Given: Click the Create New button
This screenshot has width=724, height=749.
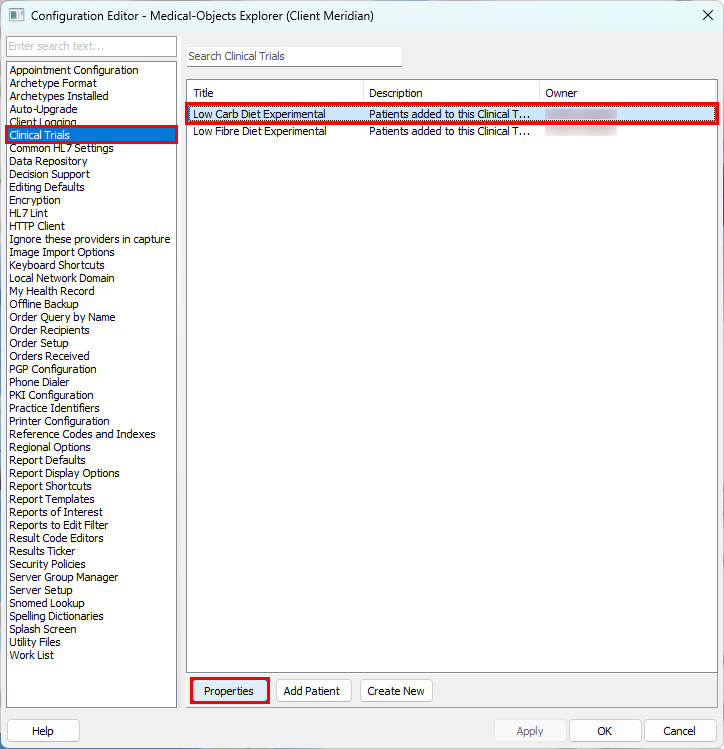Looking at the screenshot, I should point(396,691).
